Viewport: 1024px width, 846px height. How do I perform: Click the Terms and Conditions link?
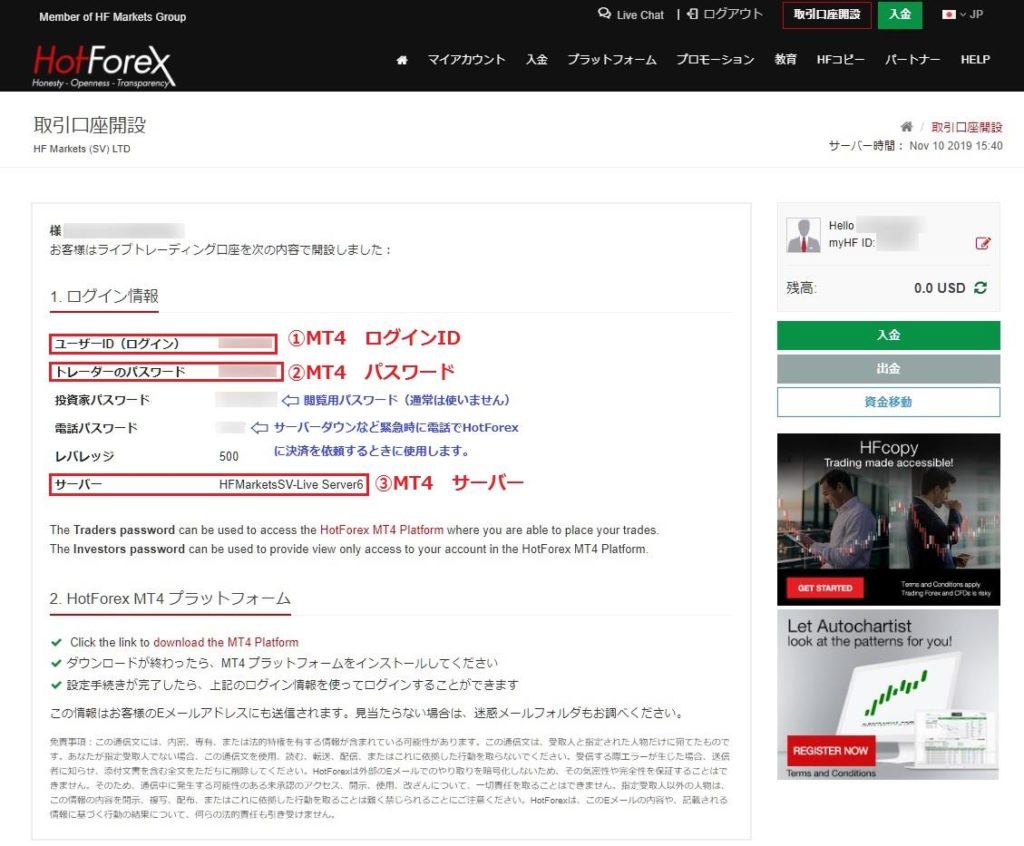(831, 773)
